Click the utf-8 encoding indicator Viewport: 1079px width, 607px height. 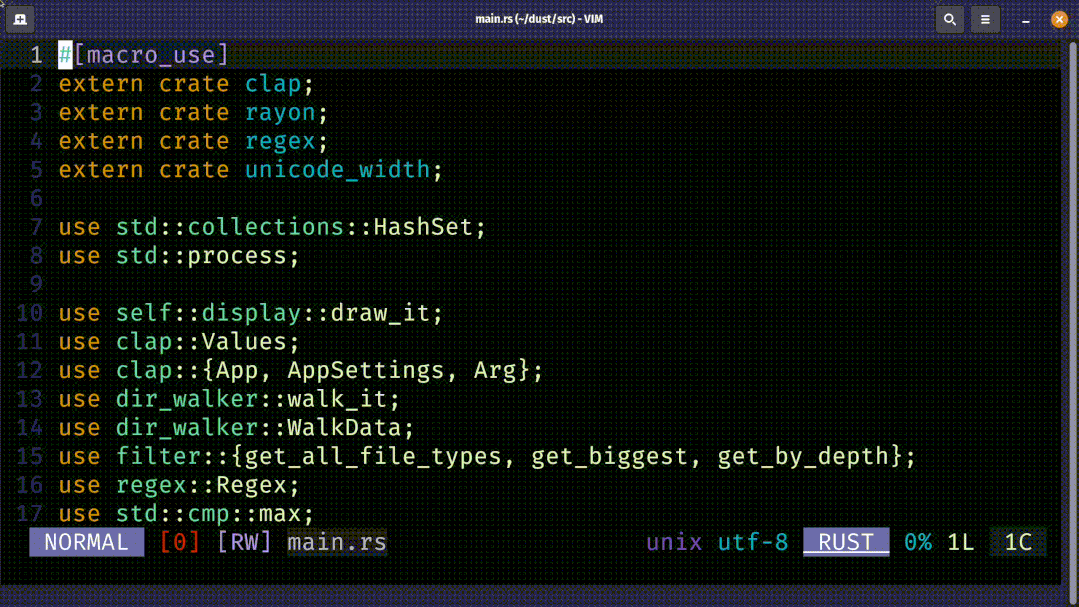pos(753,542)
